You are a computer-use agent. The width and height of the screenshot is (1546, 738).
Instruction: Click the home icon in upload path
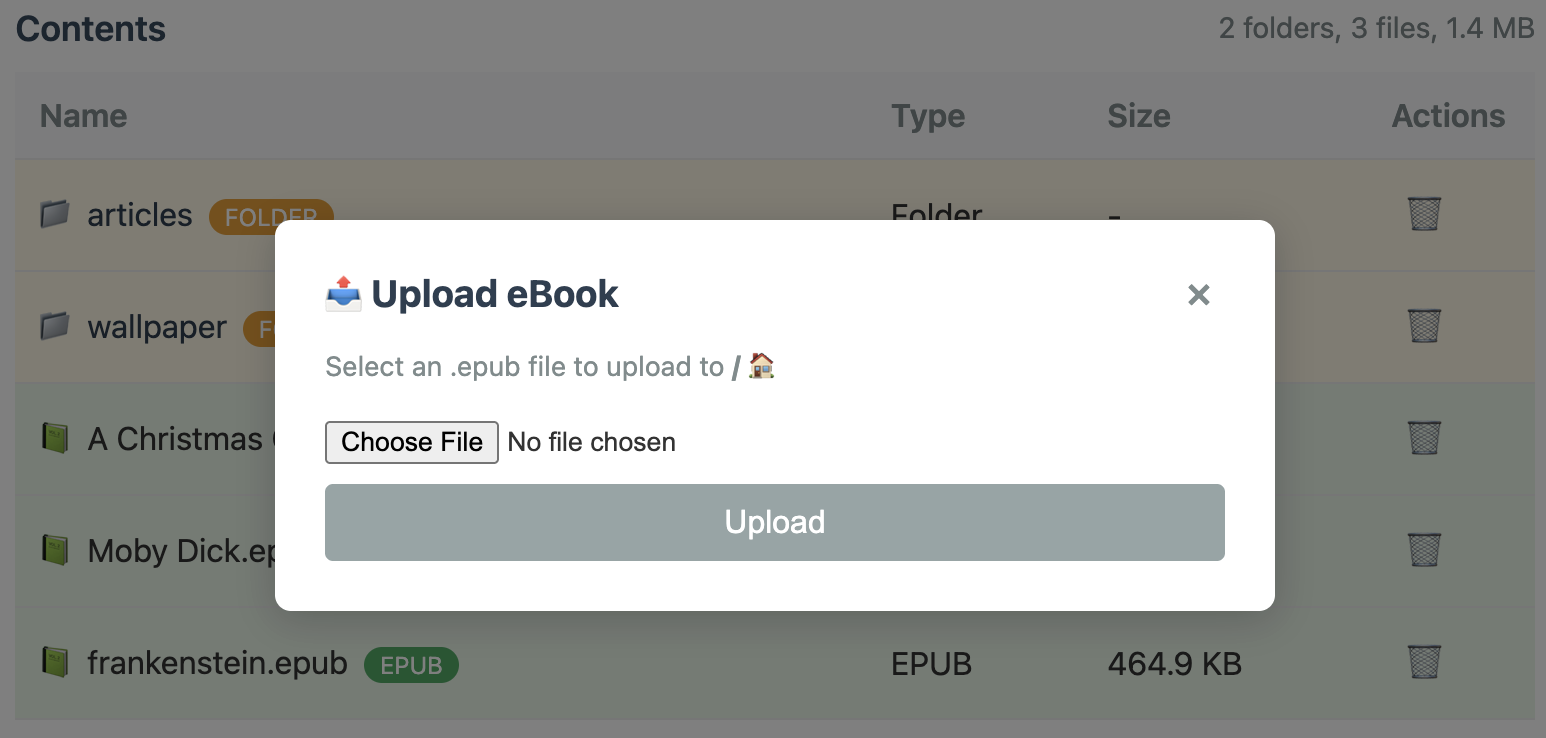pyautogui.click(x=762, y=366)
